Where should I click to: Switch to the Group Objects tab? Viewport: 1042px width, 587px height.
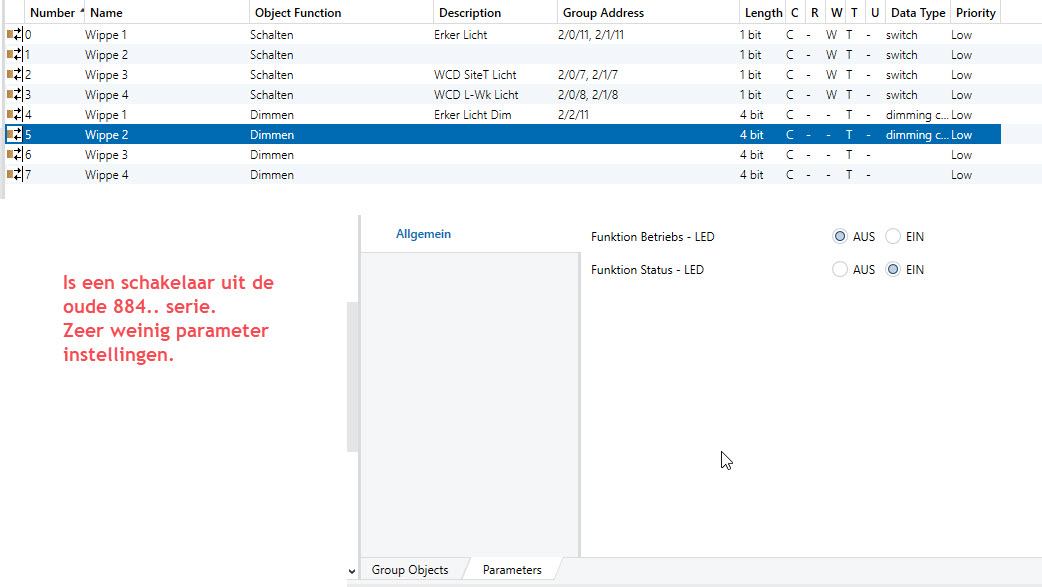click(x=410, y=570)
